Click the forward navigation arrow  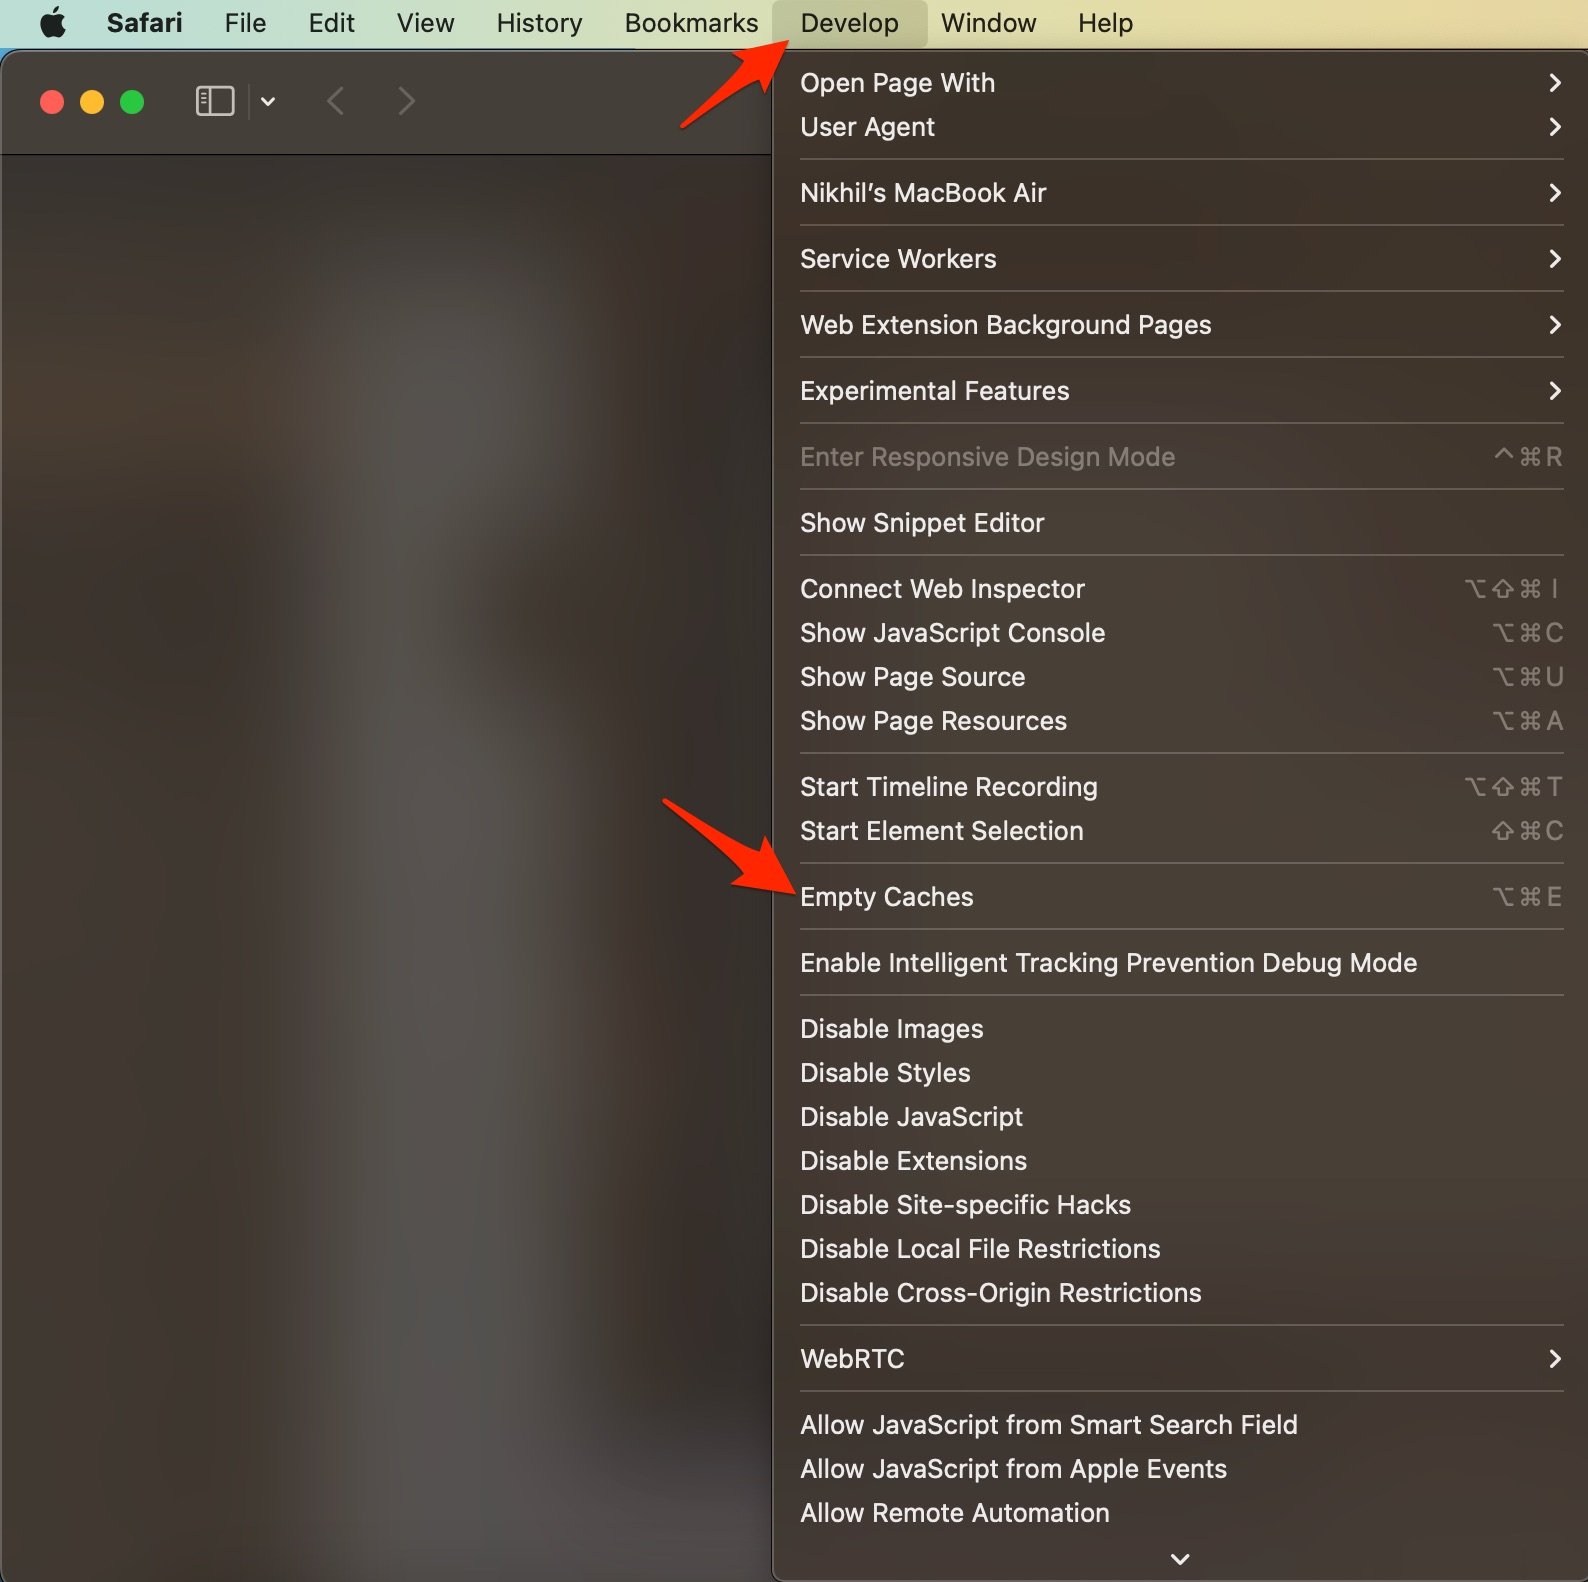(x=406, y=101)
